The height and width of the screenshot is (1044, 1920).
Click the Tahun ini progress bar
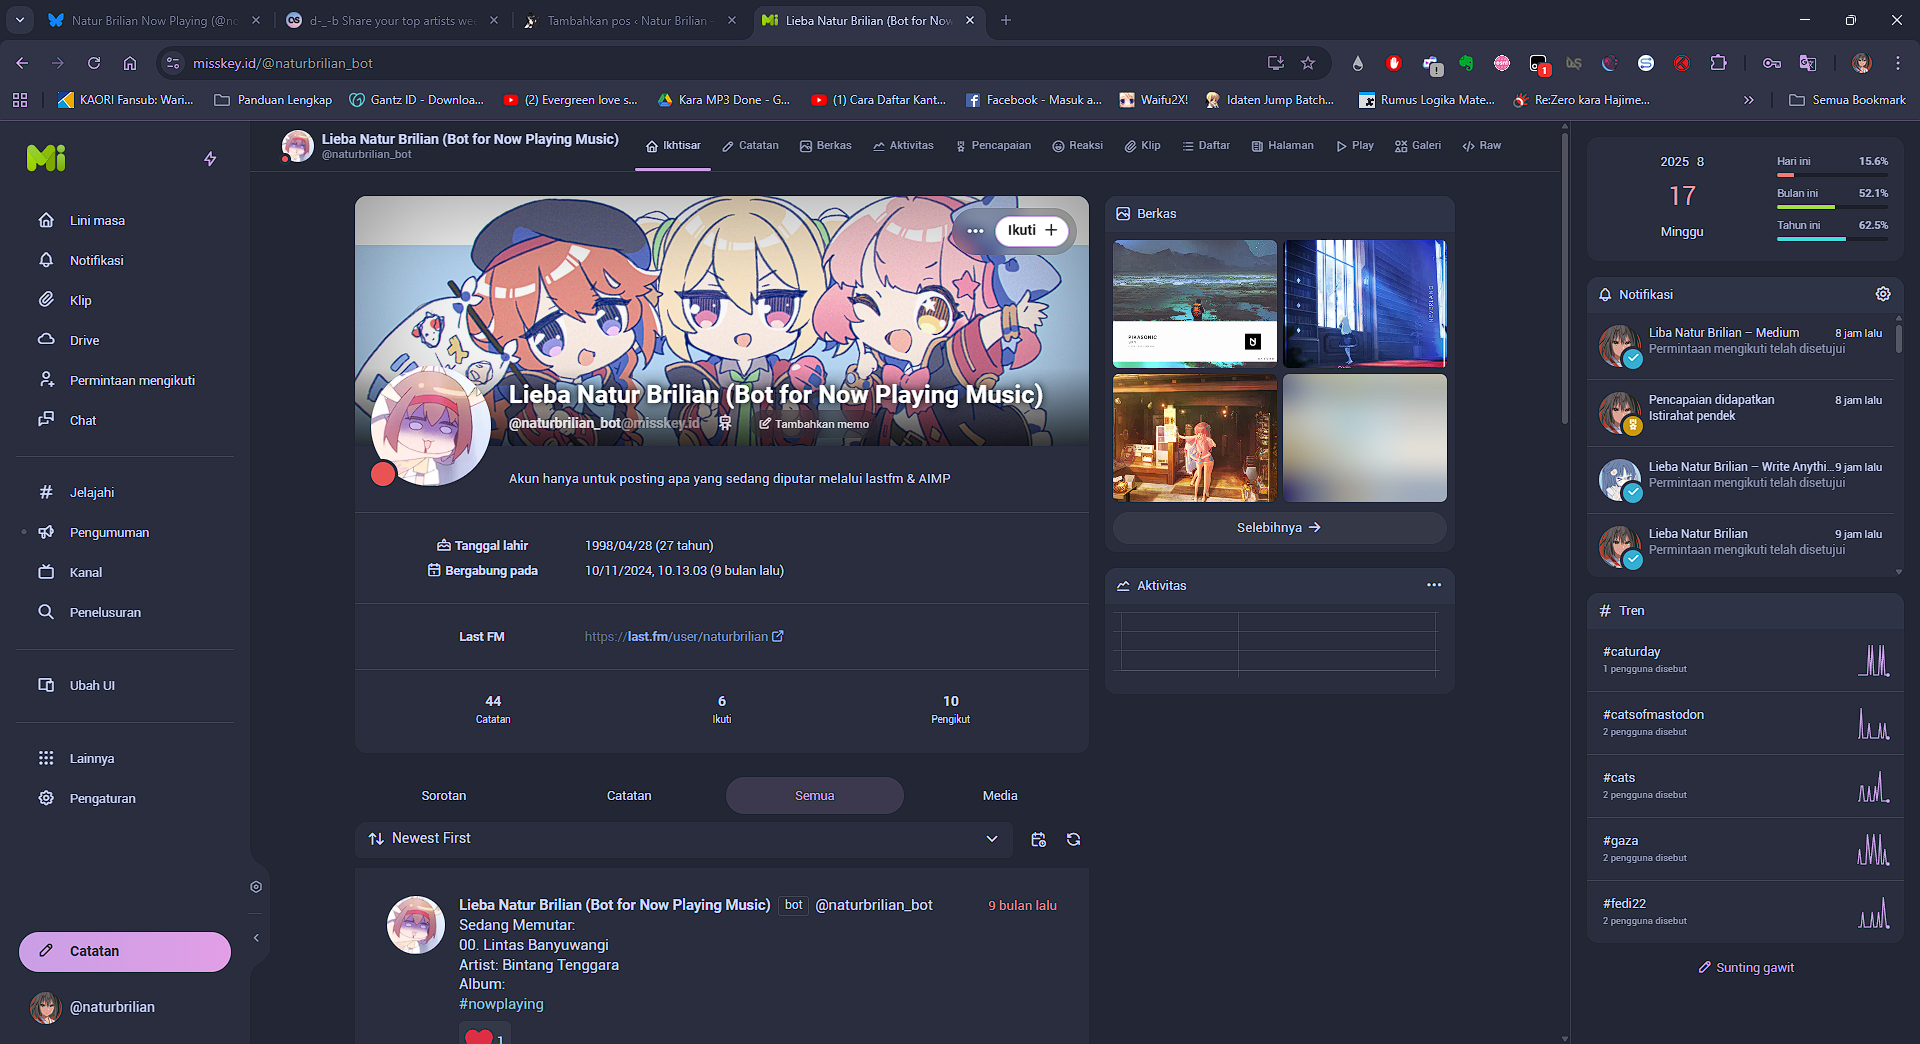[1831, 238]
